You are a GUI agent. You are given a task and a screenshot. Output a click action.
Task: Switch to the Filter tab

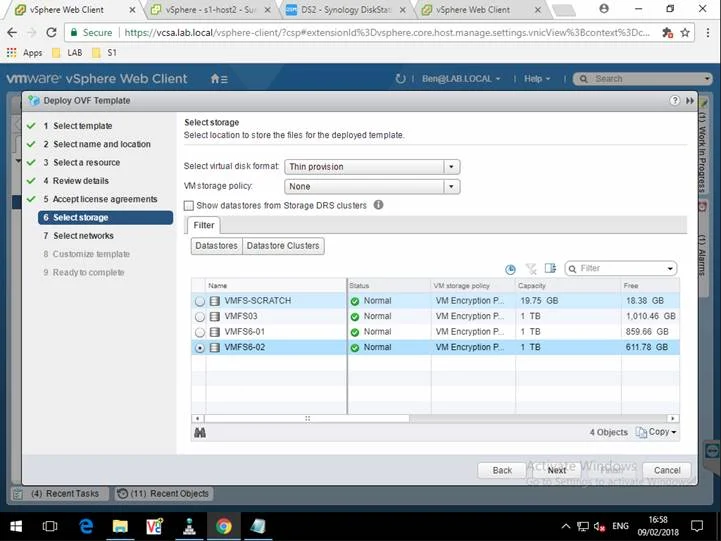(204, 225)
